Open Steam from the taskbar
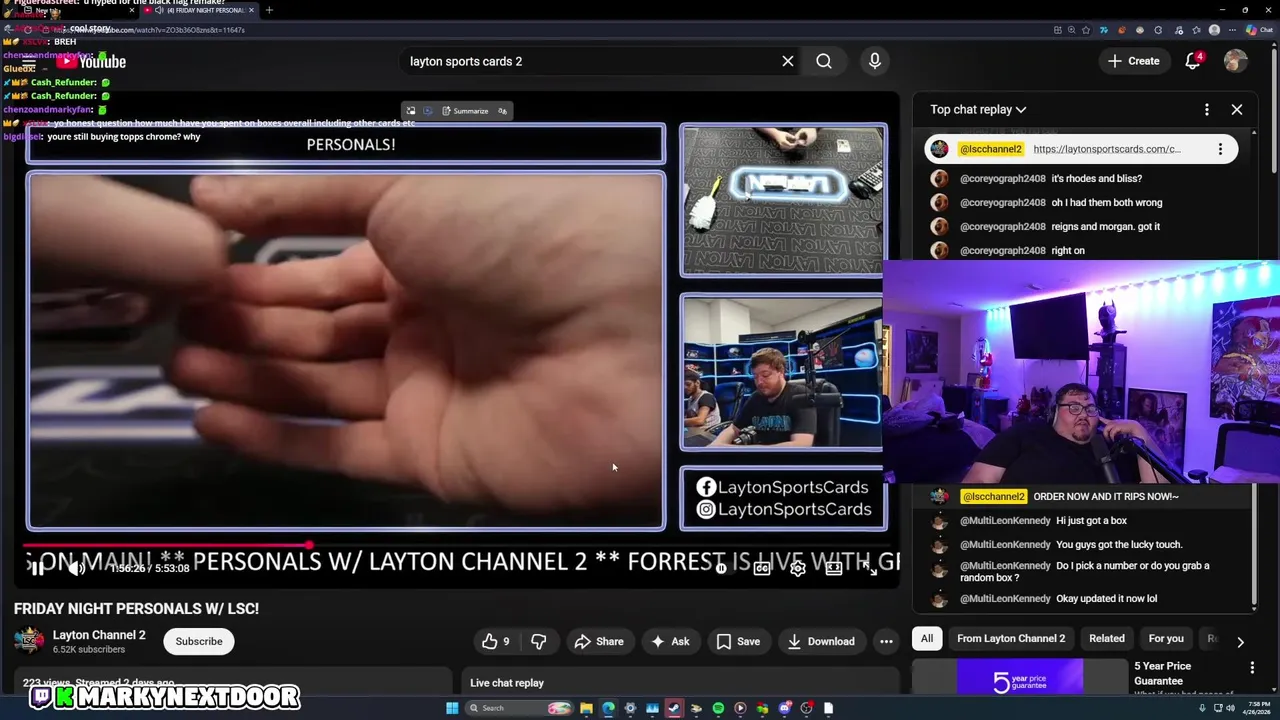Image resolution: width=1280 pixels, height=720 pixels. (674, 708)
